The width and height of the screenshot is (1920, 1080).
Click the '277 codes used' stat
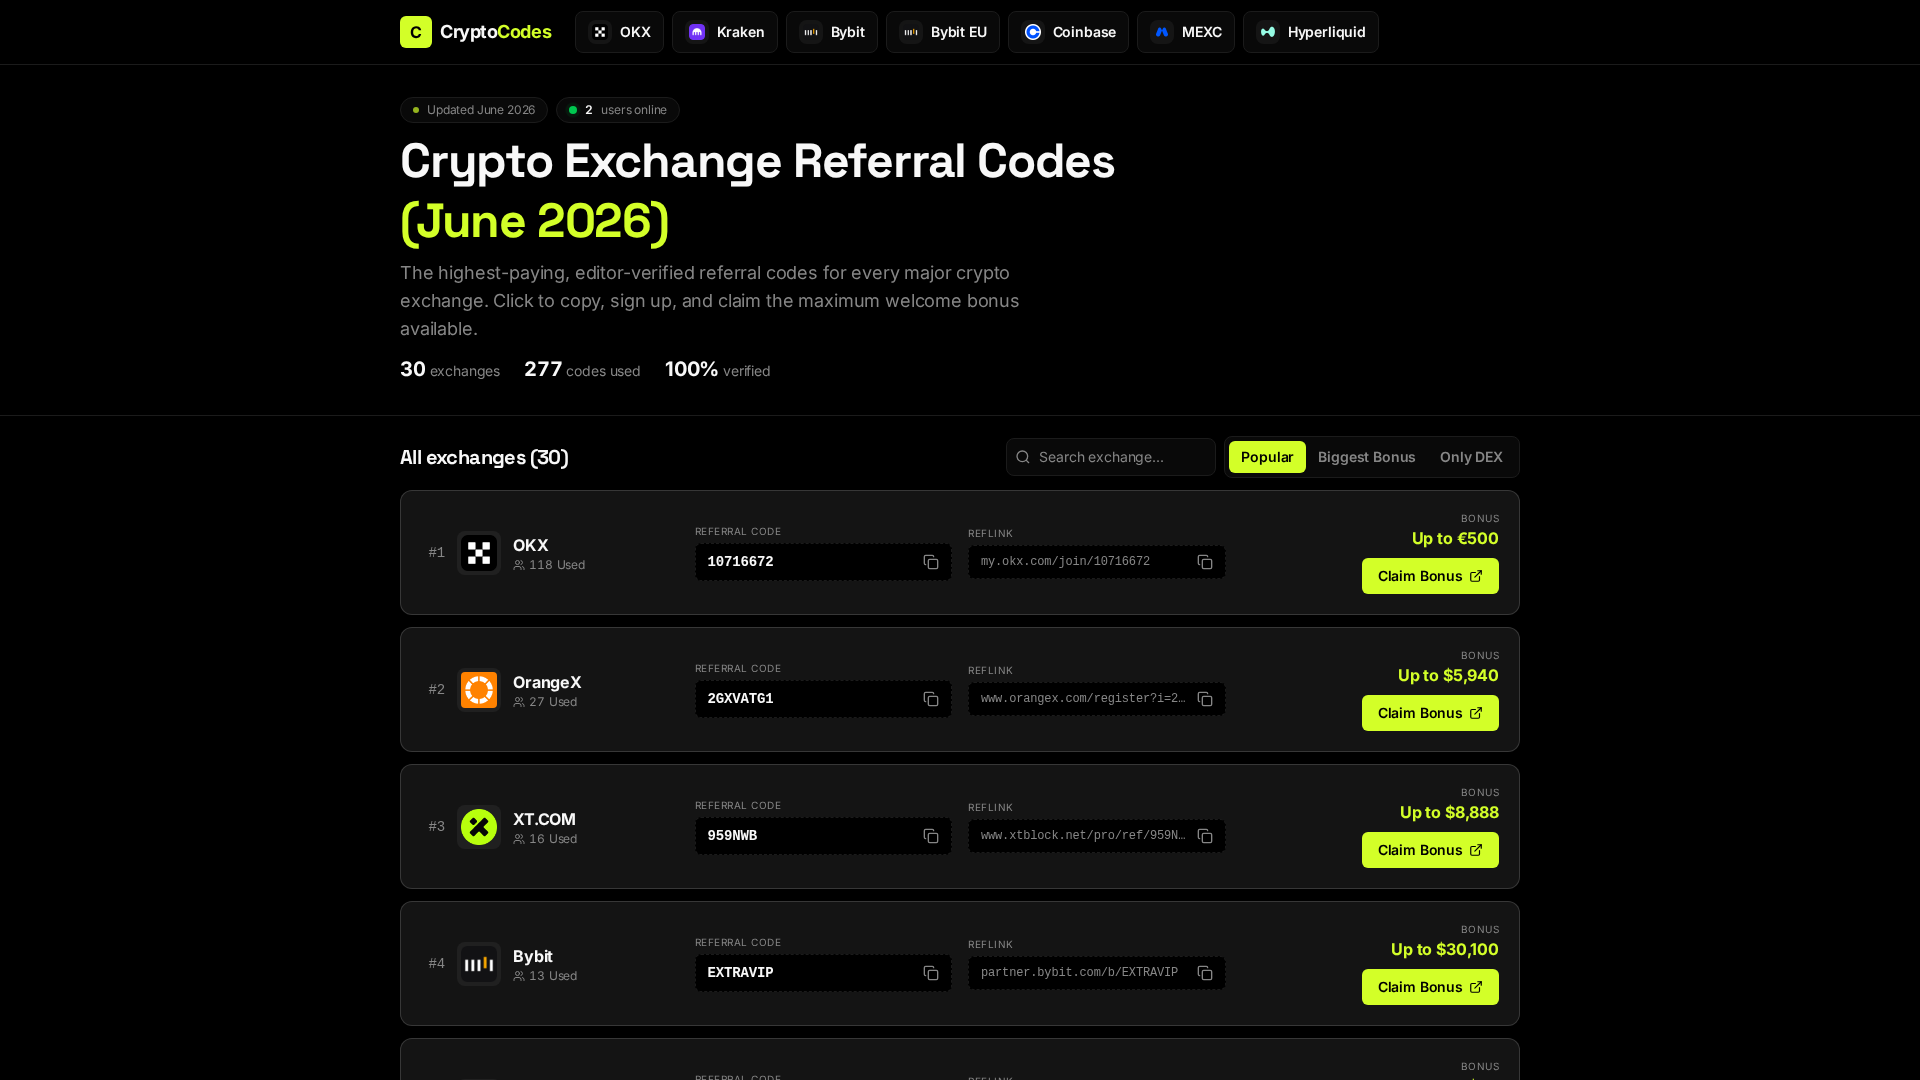[582, 370]
